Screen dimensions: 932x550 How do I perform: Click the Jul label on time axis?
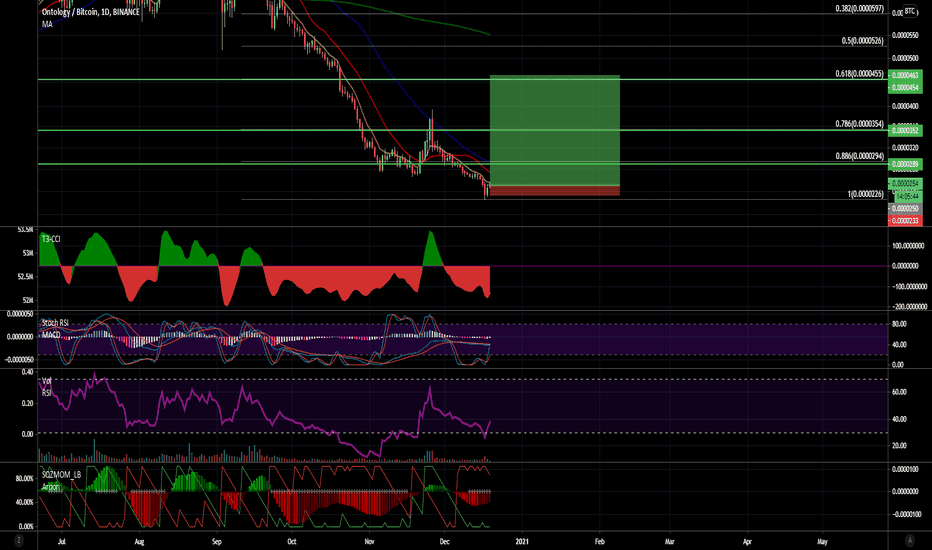[62, 542]
